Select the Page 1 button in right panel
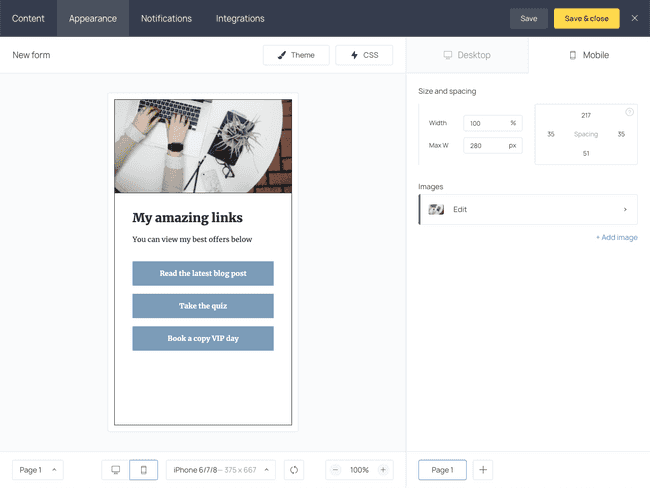650x488 pixels. 442,470
